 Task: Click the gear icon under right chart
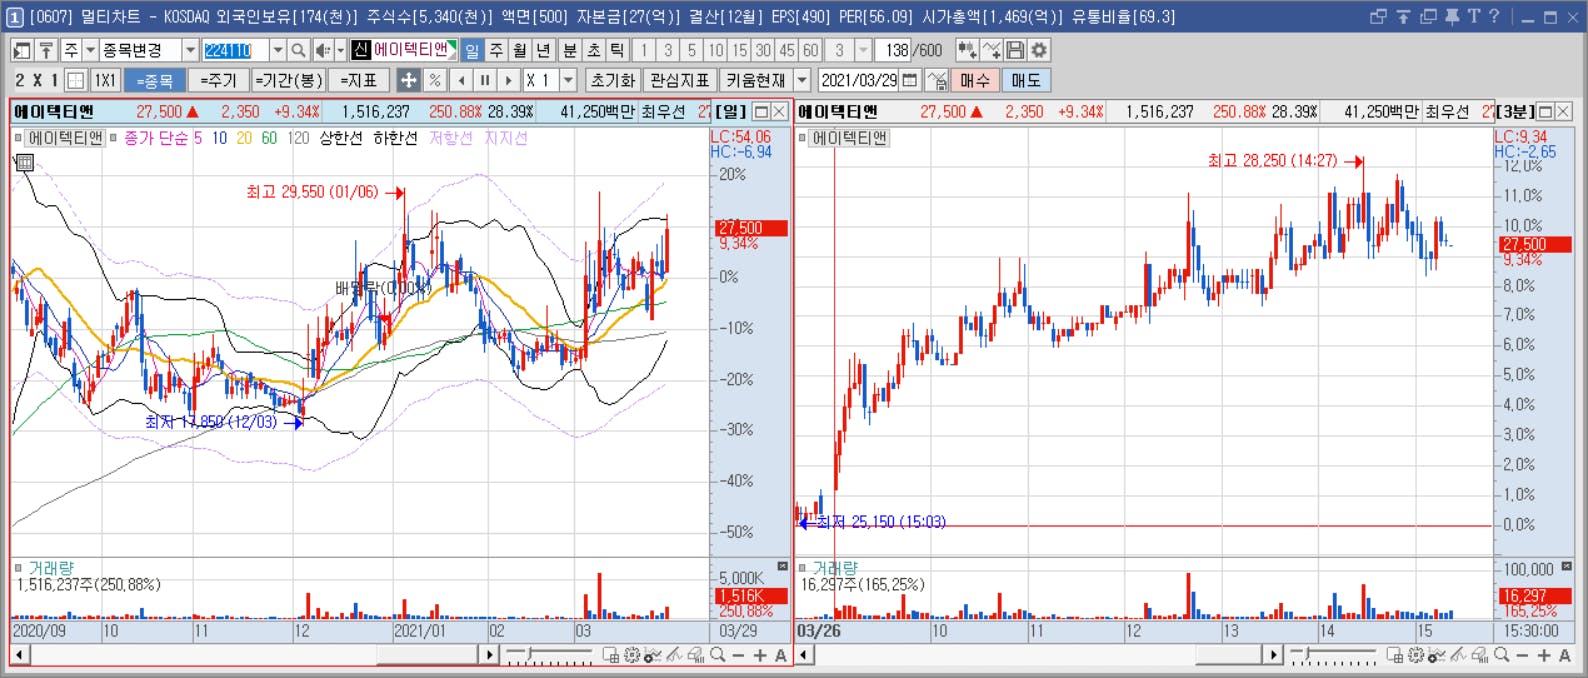coord(1416,655)
